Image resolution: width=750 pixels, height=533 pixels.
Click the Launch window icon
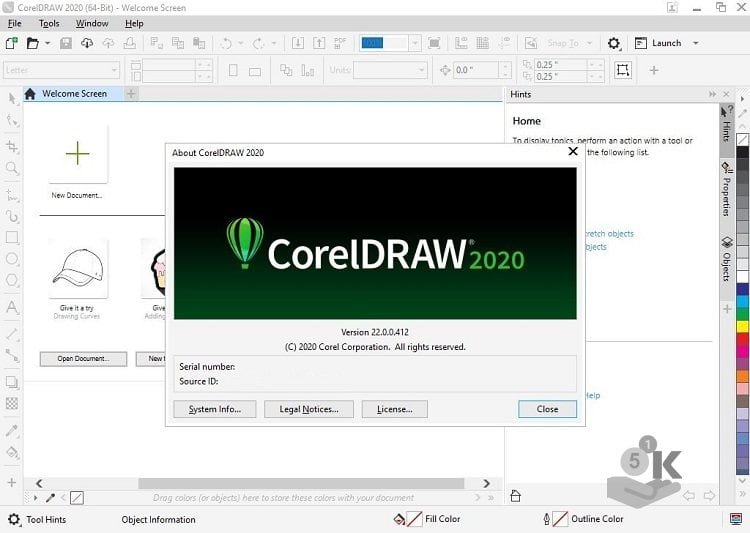click(x=640, y=43)
